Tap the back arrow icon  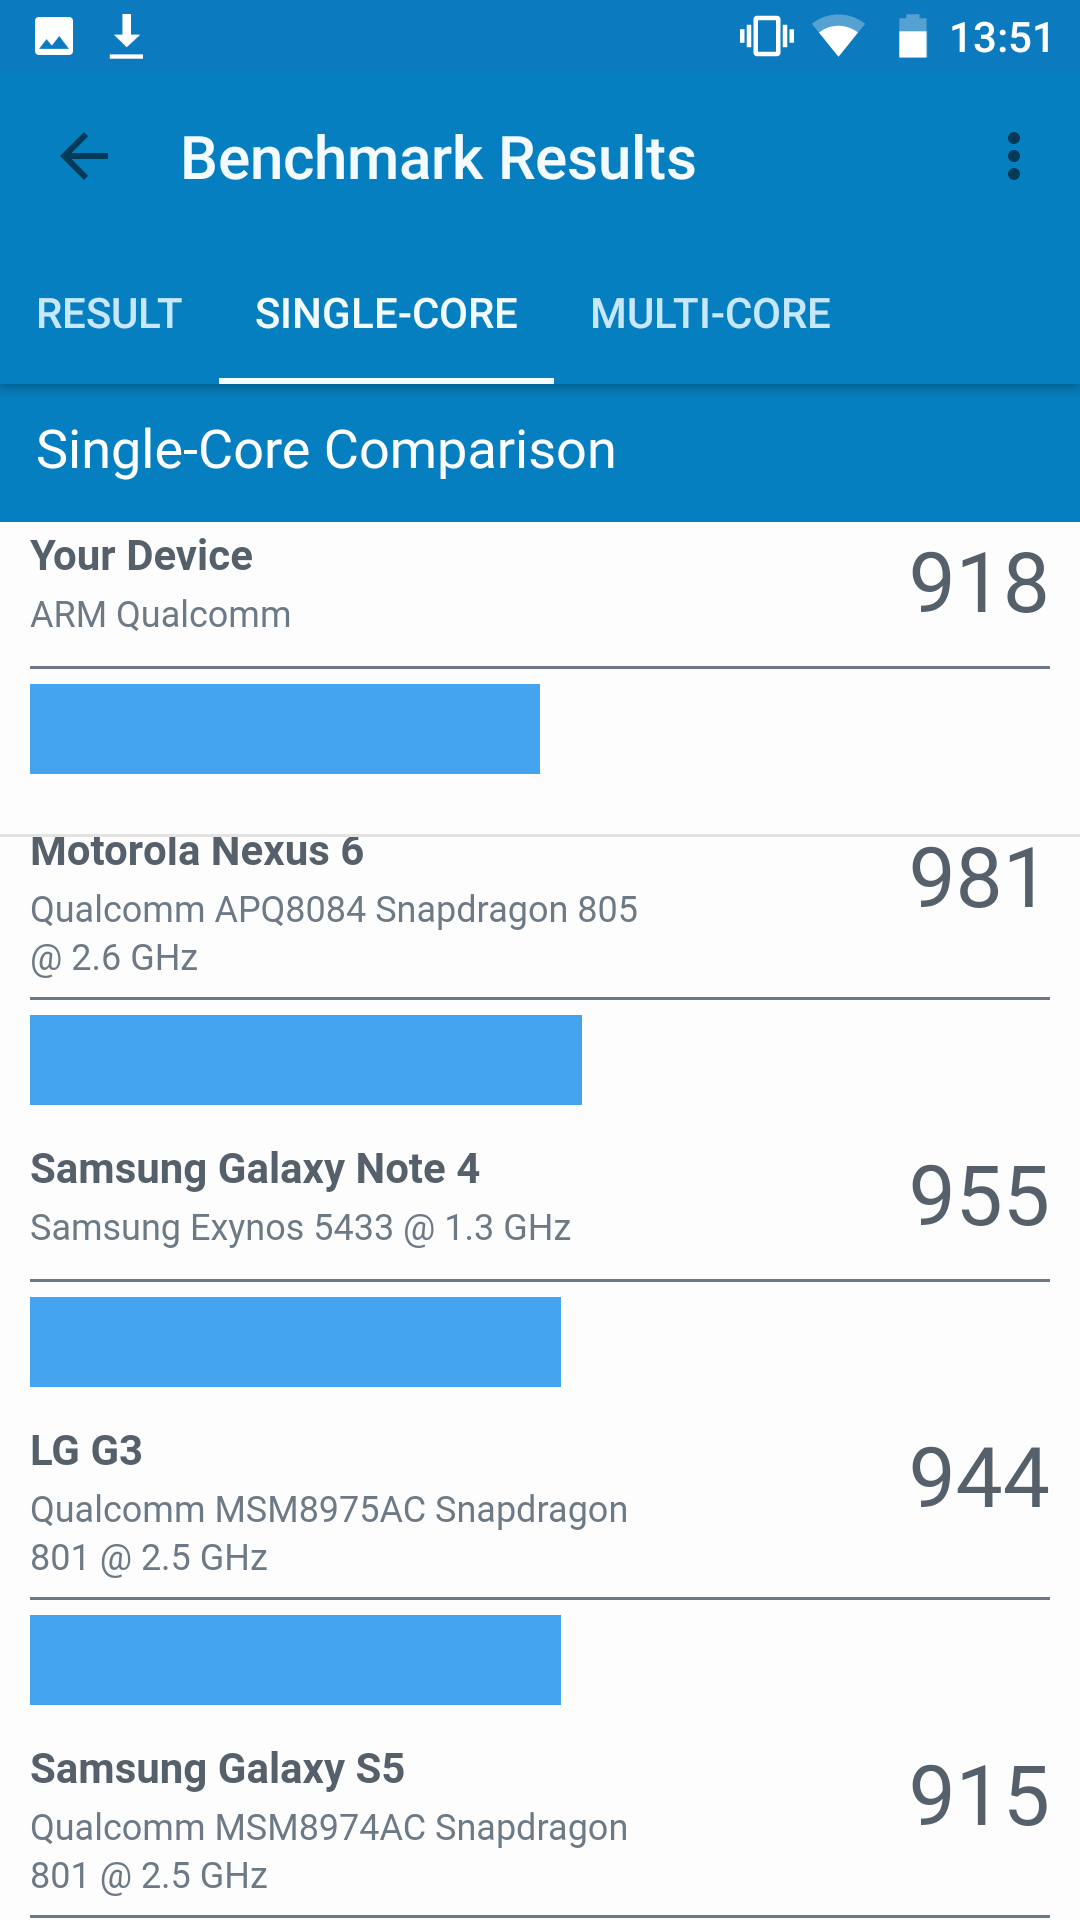84,157
